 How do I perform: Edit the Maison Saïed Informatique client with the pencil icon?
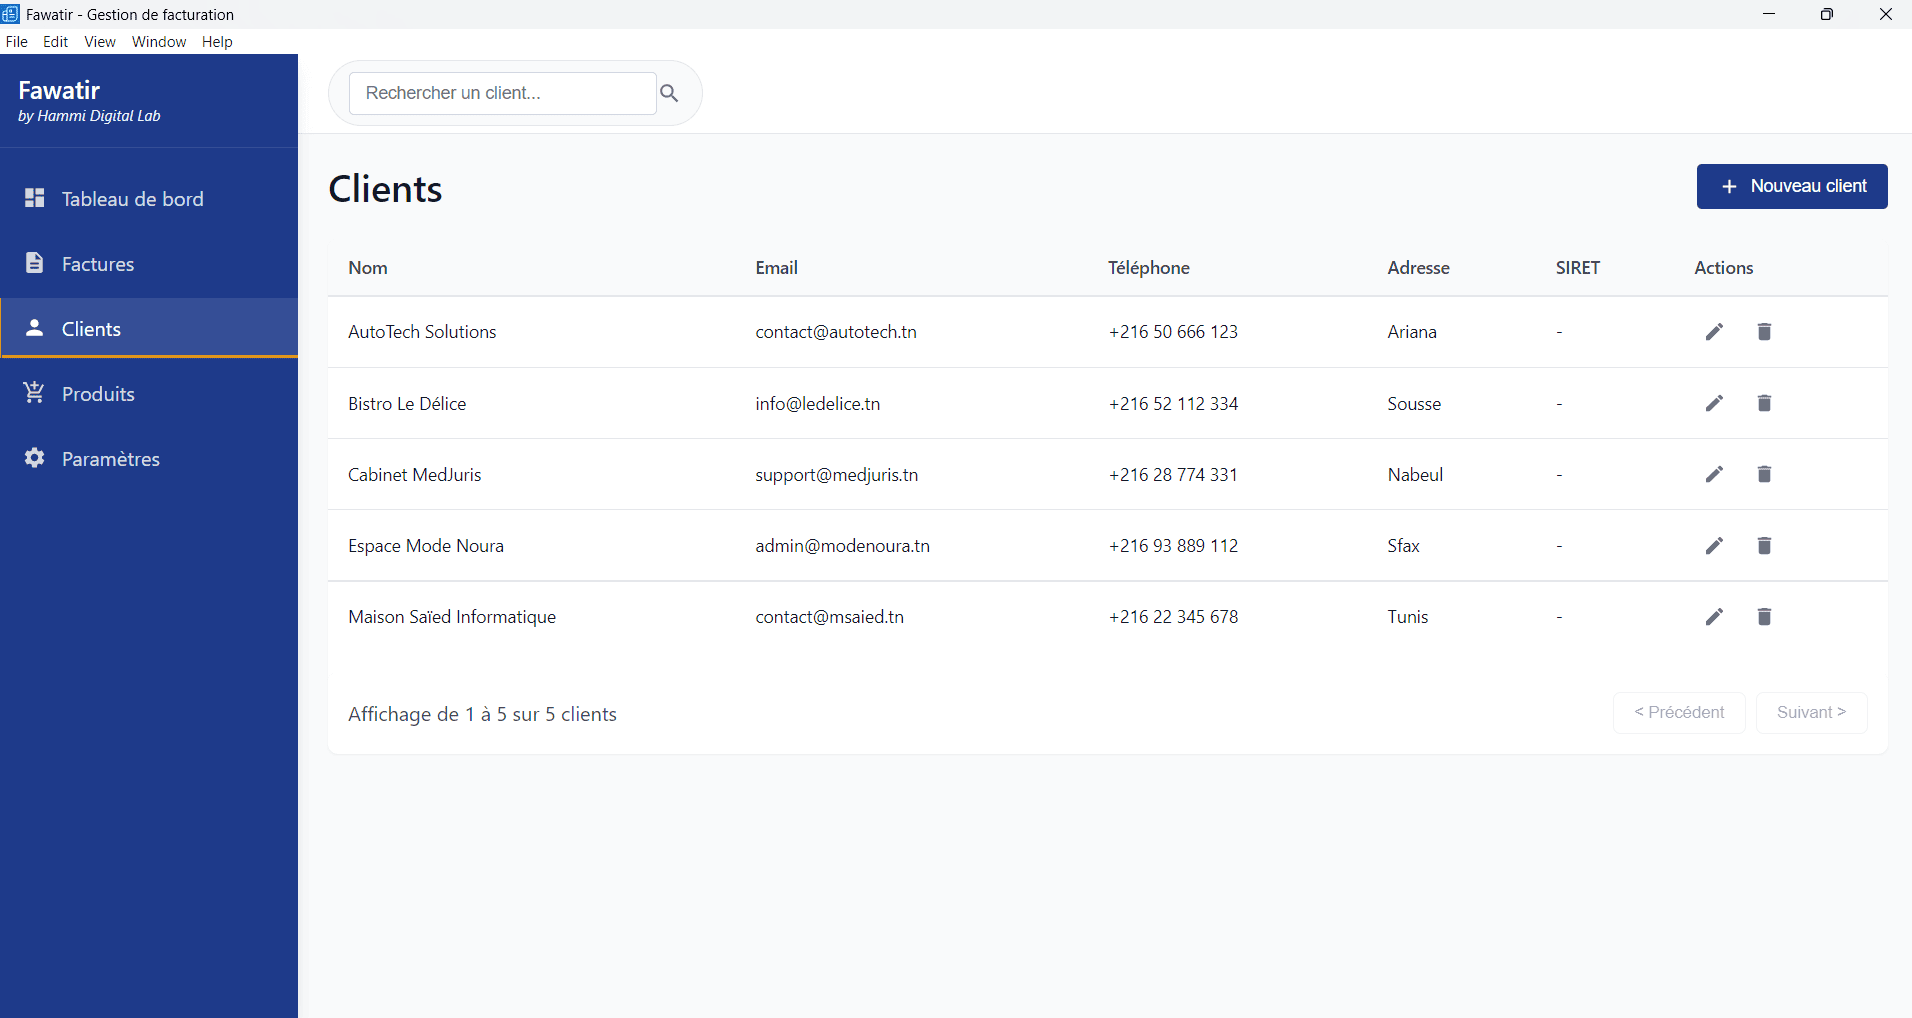[x=1714, y=617]
